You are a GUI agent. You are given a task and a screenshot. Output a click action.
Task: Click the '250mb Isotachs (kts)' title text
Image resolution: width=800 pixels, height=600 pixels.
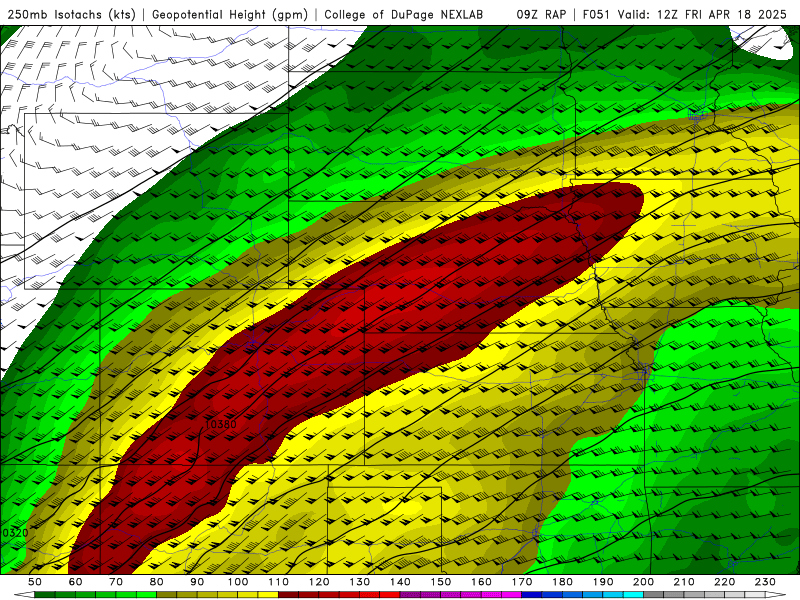[72, 15]
